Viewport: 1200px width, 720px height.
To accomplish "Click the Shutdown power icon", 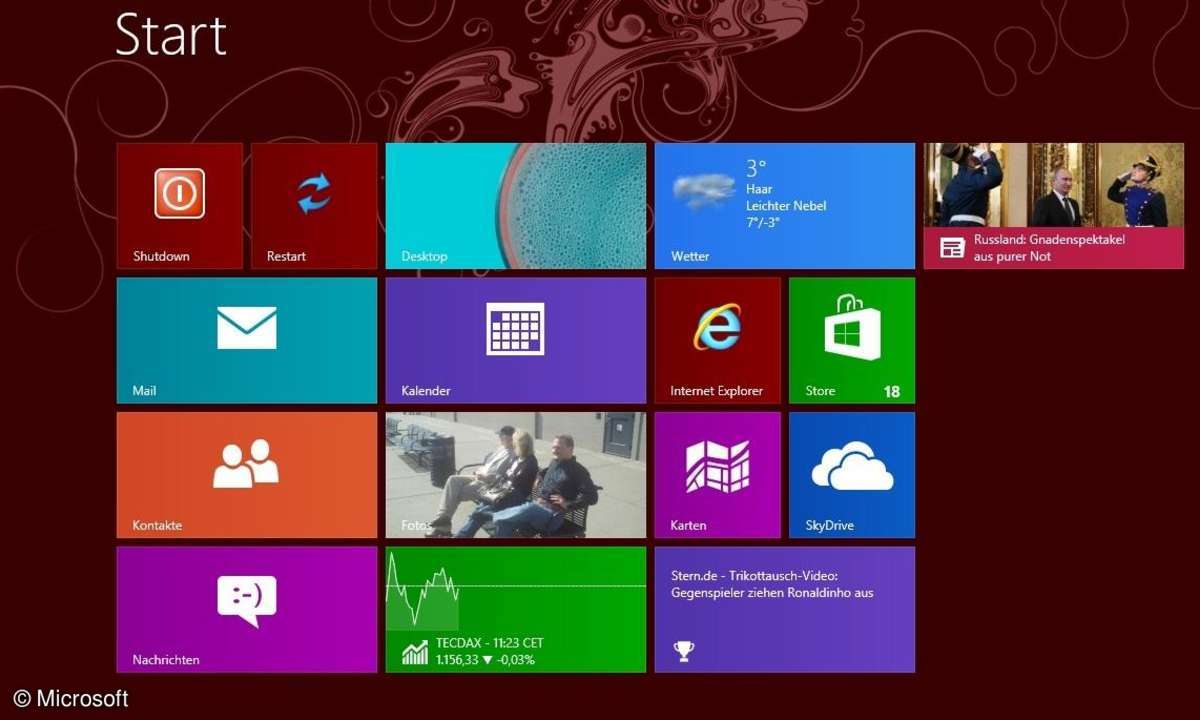I will (x=180, y=193).
